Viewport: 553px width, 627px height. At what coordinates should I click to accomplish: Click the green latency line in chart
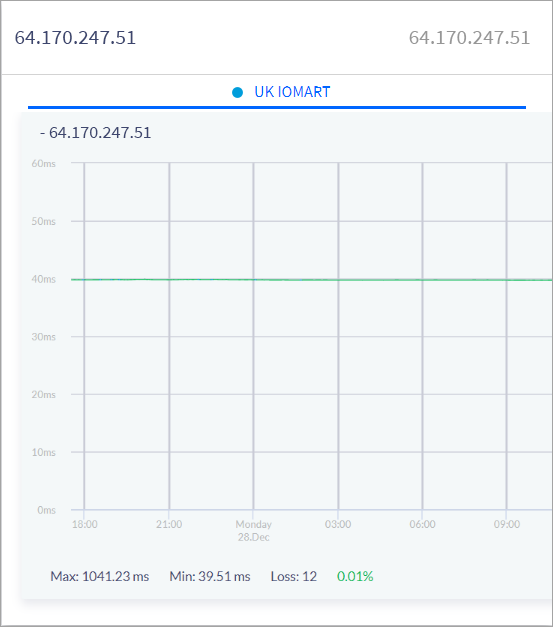[312, 280]
